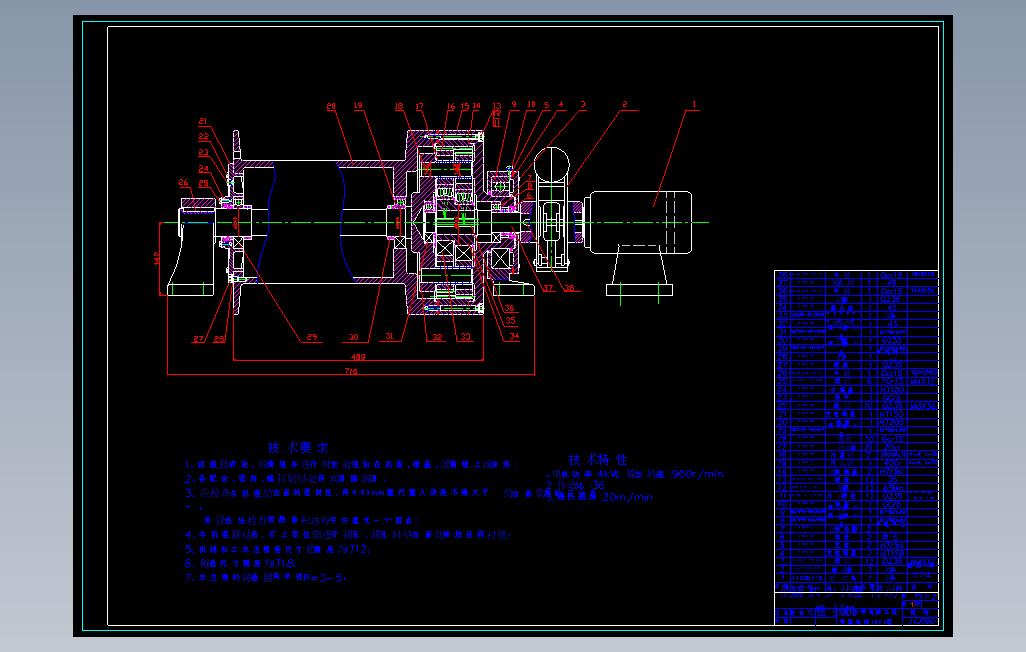This screenshot has width=1026, height=652.
Task: Select part callout number 33
Action: coord(465,336)
